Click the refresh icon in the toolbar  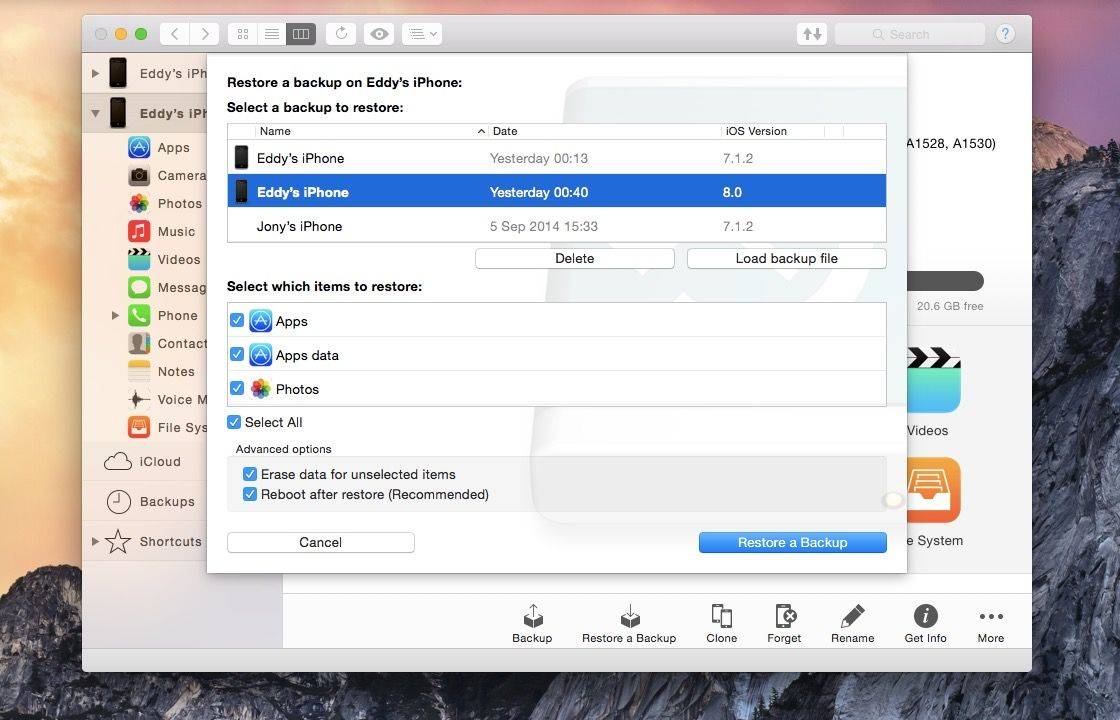341,34
